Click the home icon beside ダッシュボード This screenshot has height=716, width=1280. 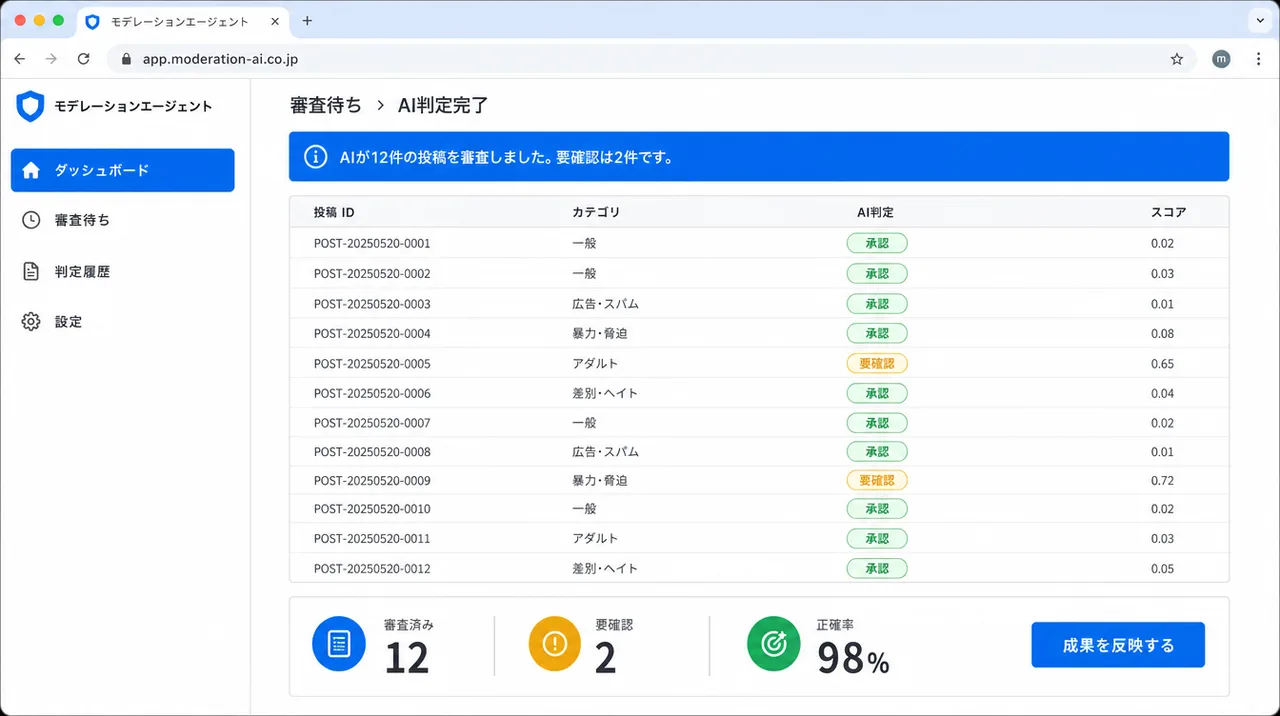pos(31,170)
